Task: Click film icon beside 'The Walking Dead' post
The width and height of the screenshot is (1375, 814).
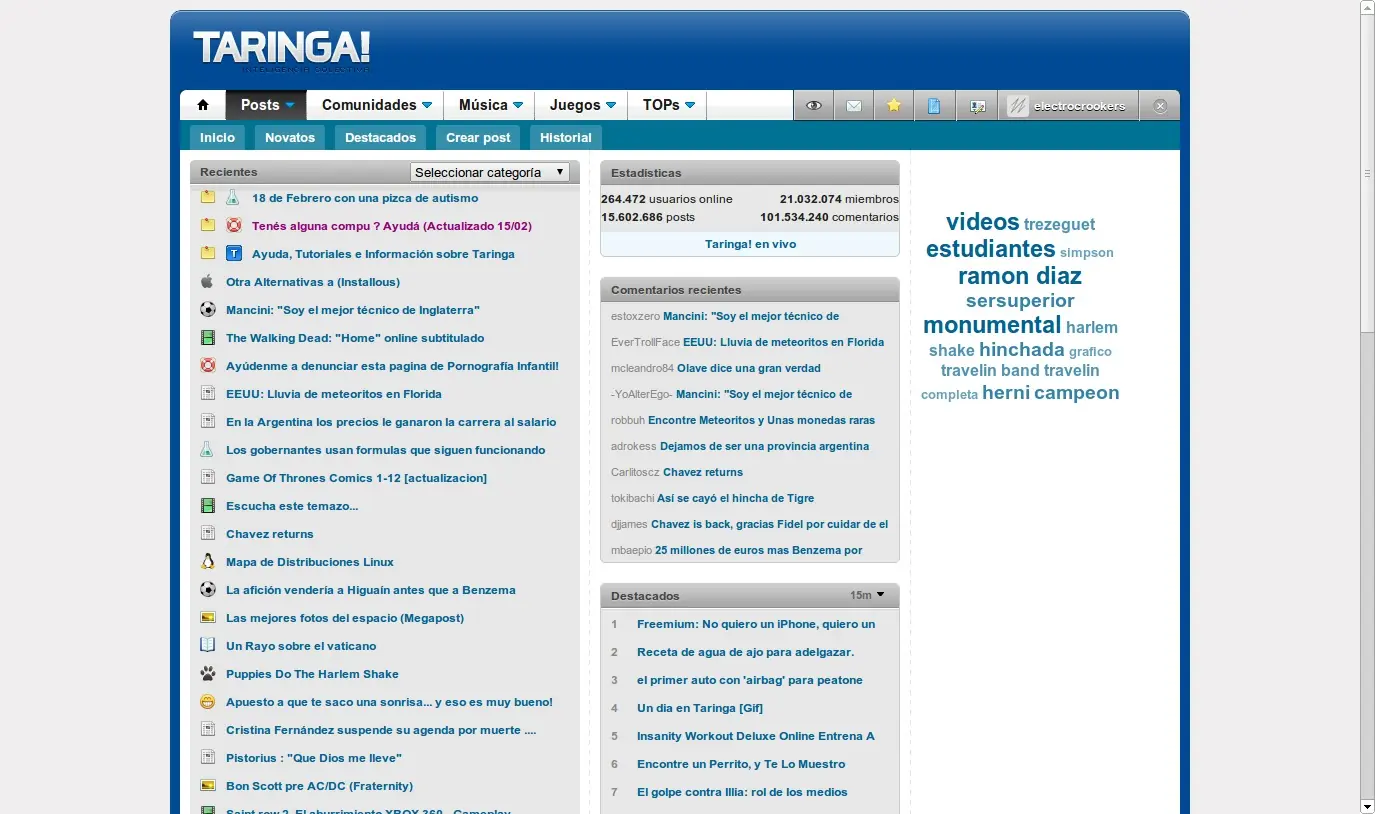Action: pos(208,338)
